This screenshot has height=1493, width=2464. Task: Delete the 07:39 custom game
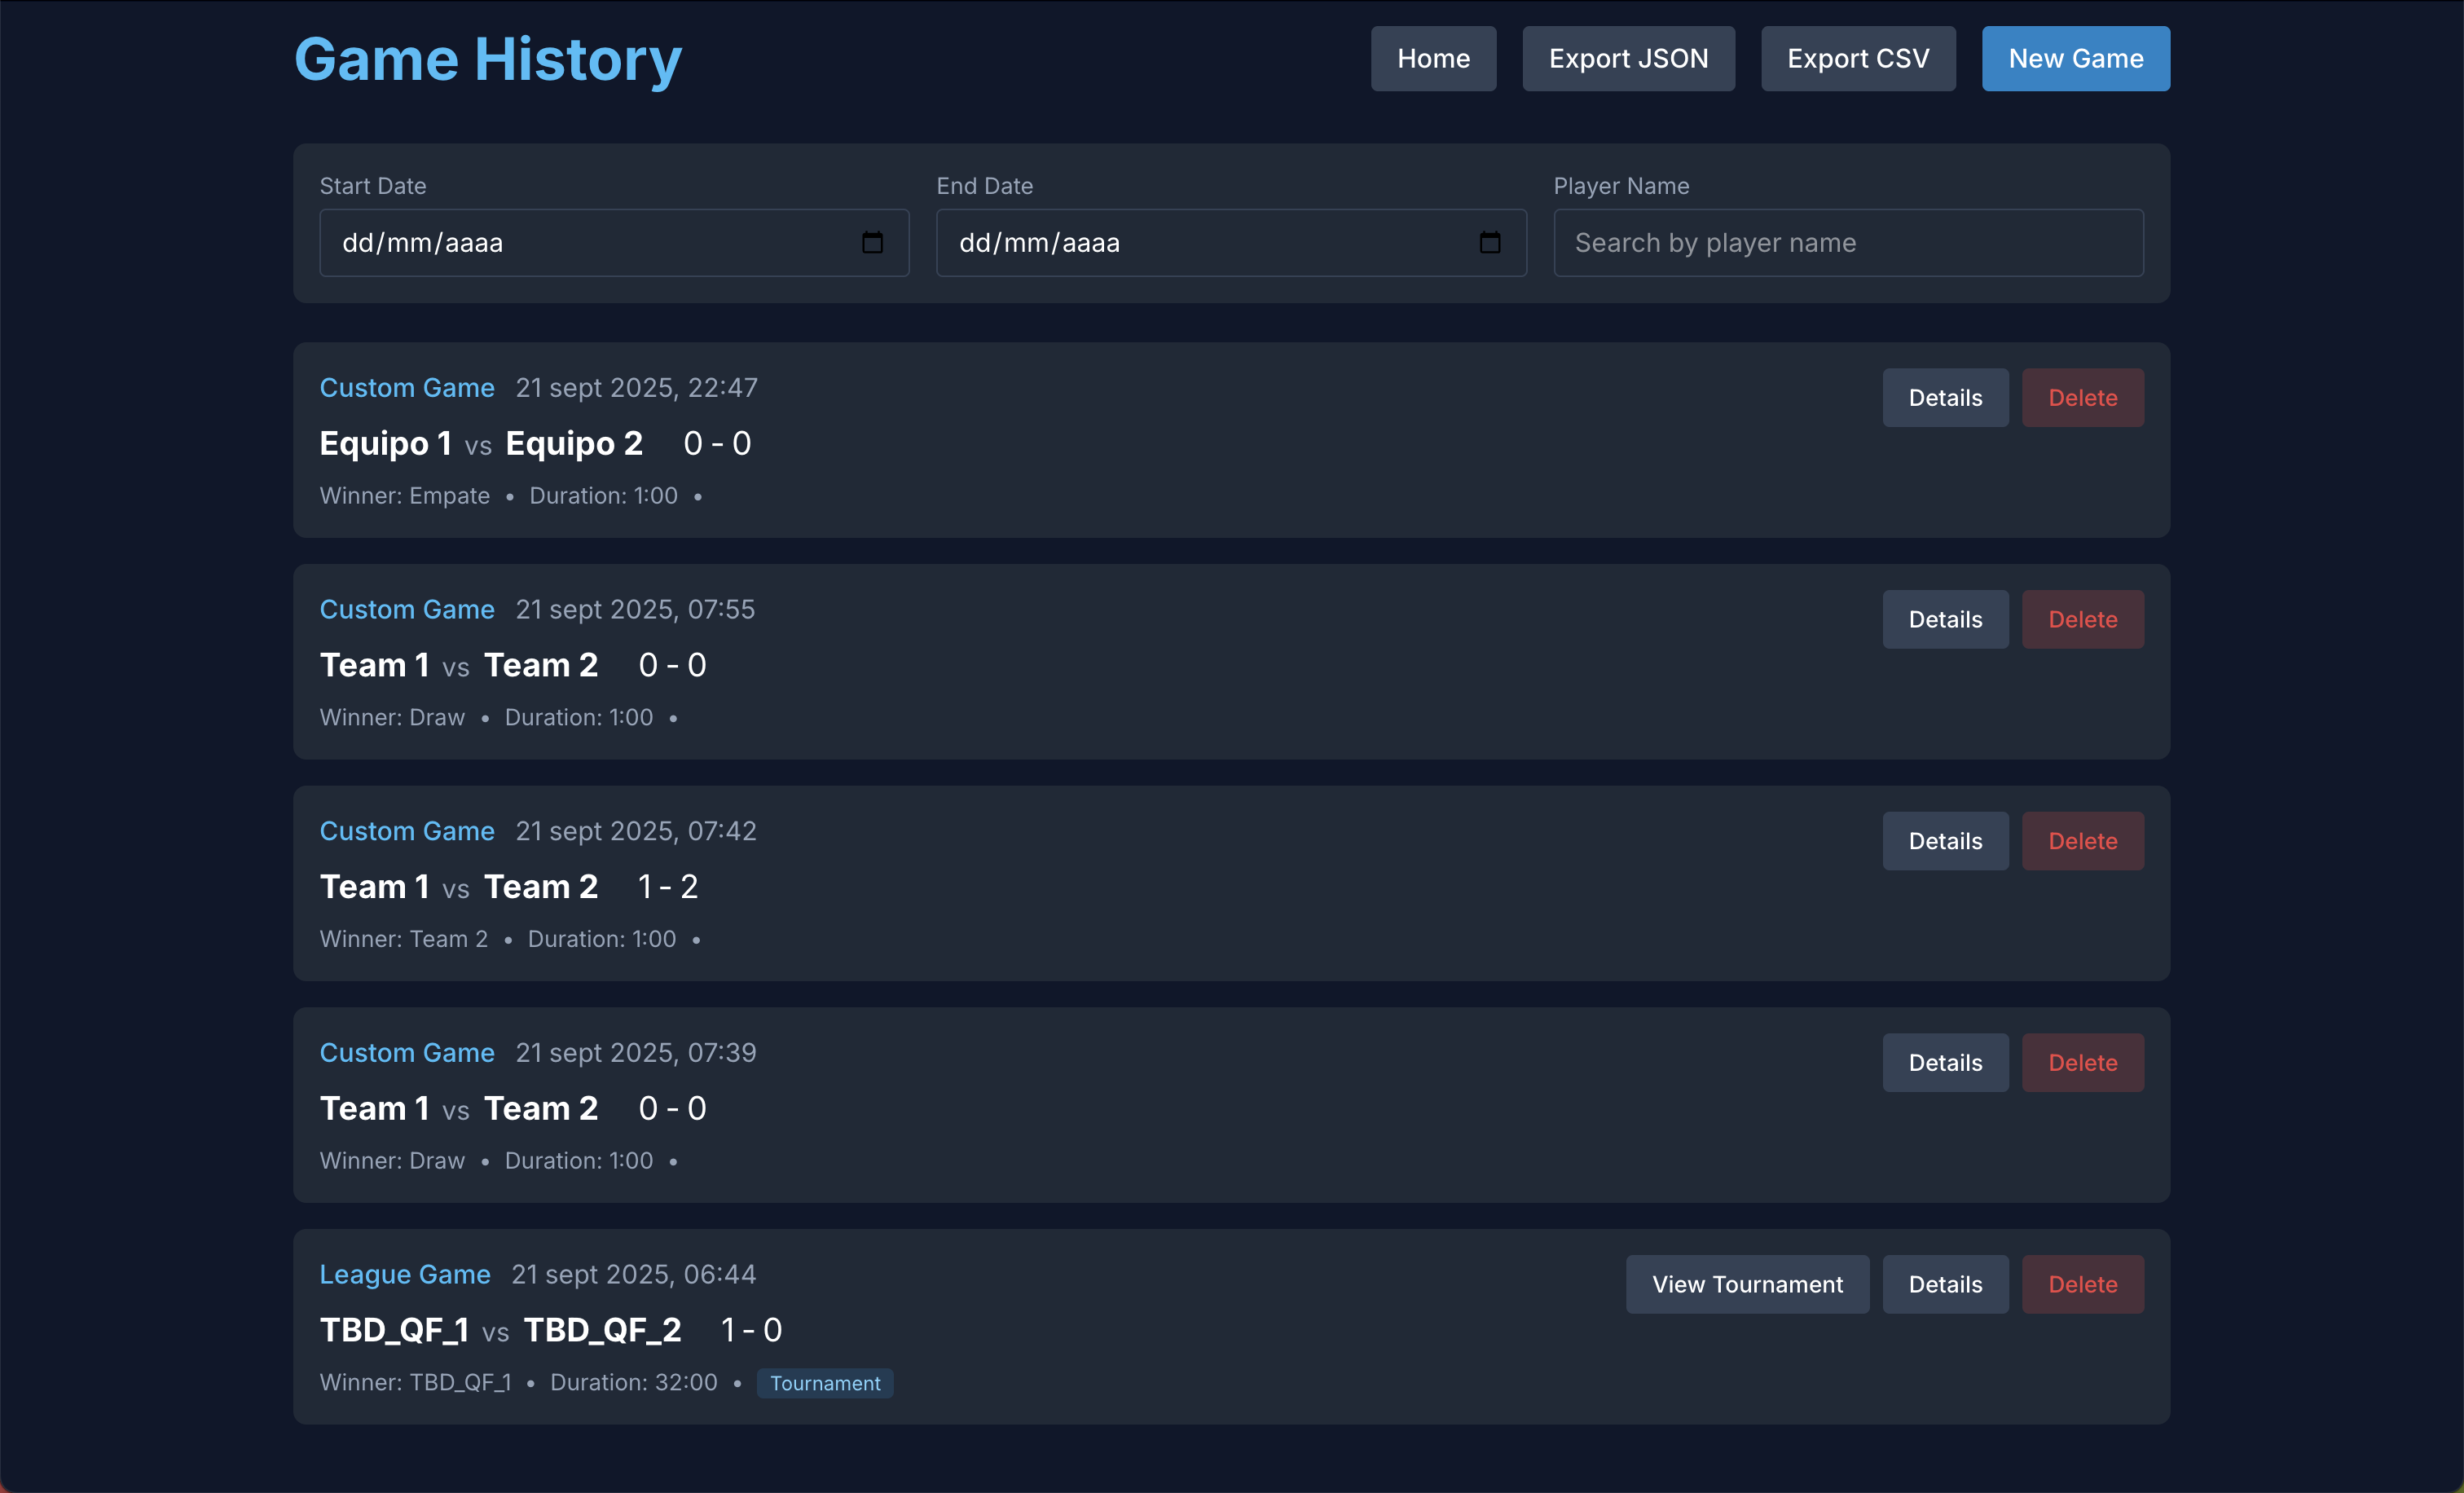2082,1062
